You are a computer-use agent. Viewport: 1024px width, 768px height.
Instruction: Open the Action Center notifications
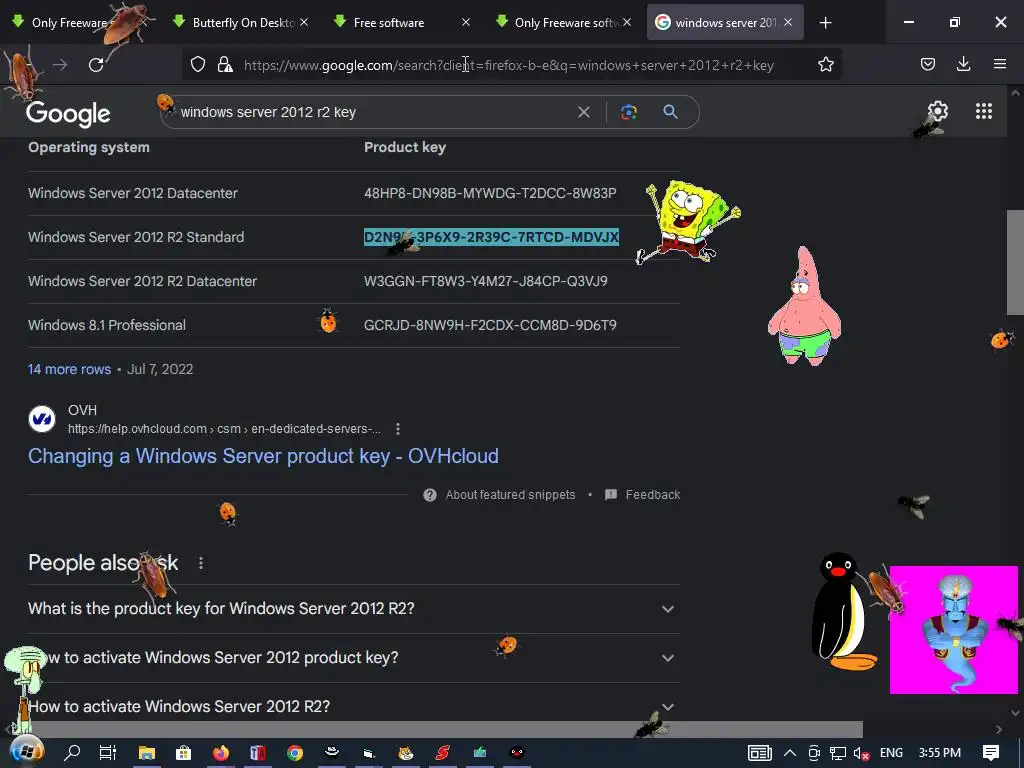tap(991, 752)
